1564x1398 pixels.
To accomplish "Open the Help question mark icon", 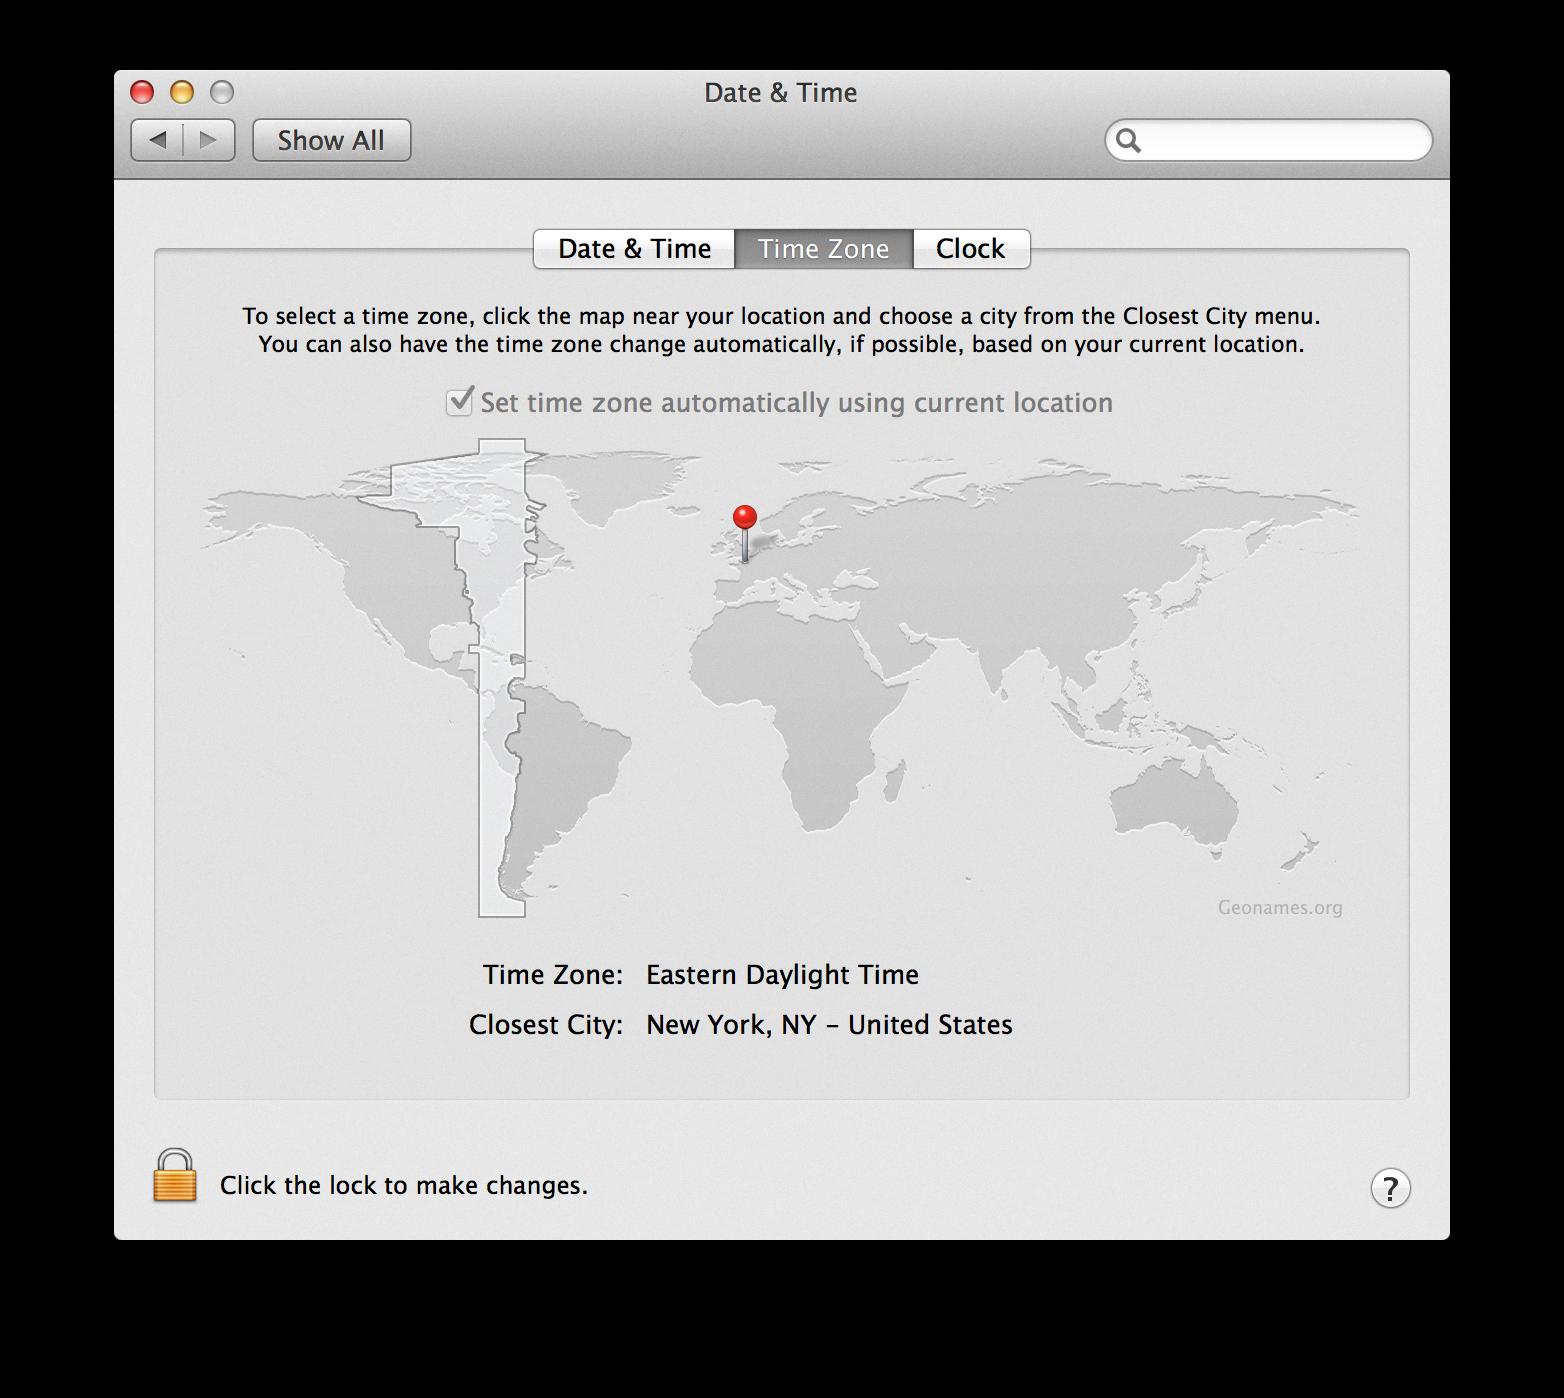I will (1390, 1189).
